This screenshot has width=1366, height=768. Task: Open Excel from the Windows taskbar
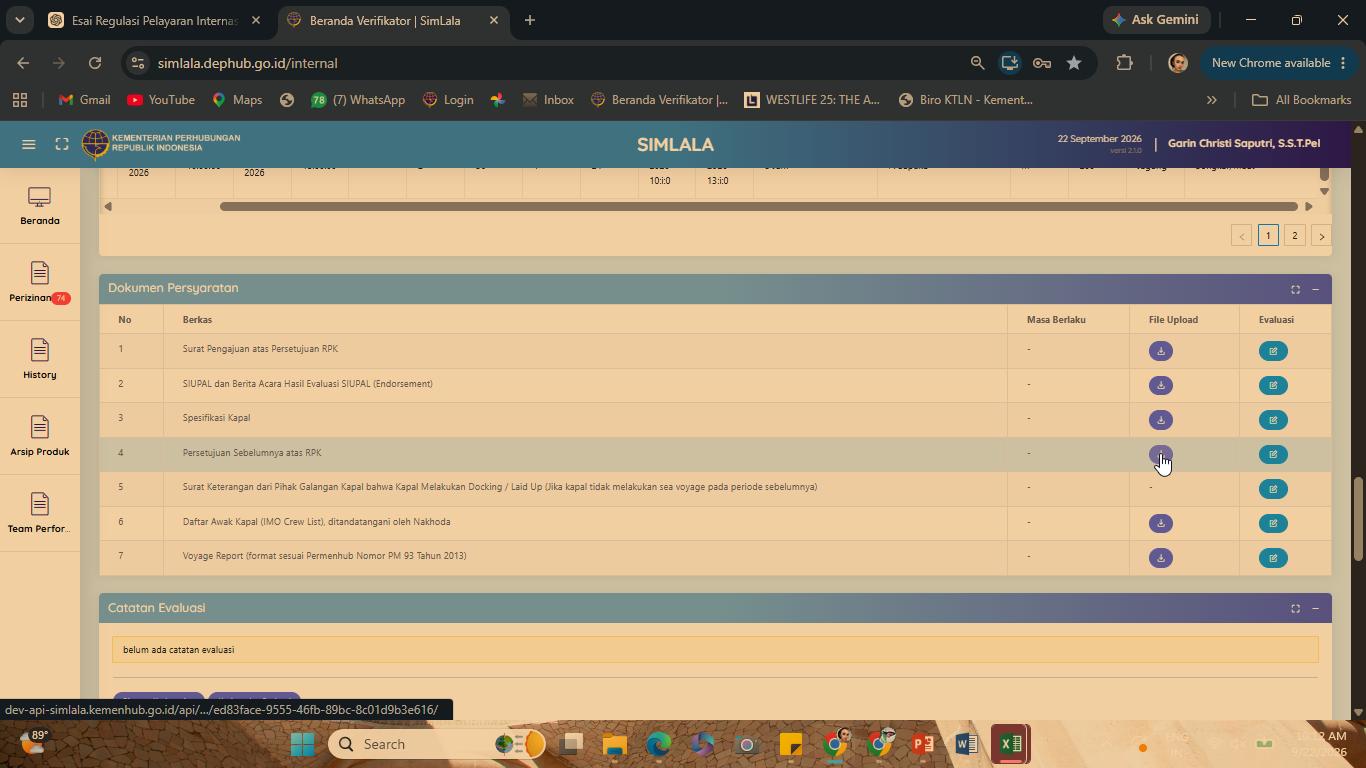(1011, 744)
